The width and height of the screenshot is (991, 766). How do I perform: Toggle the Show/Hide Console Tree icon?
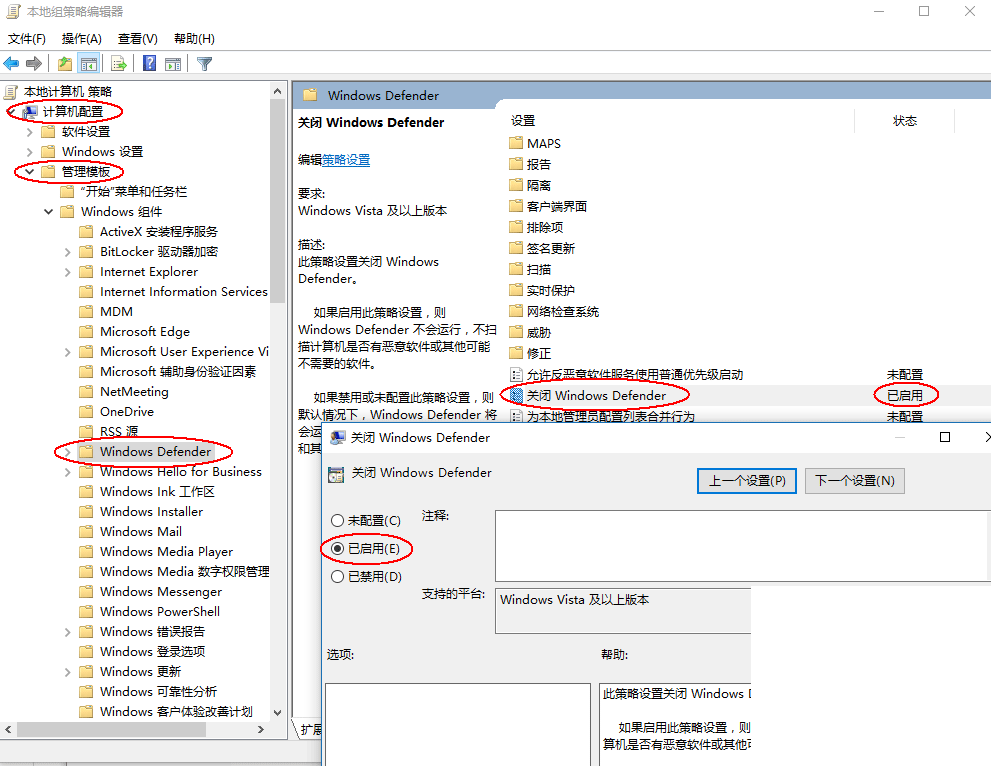point(90,63)
